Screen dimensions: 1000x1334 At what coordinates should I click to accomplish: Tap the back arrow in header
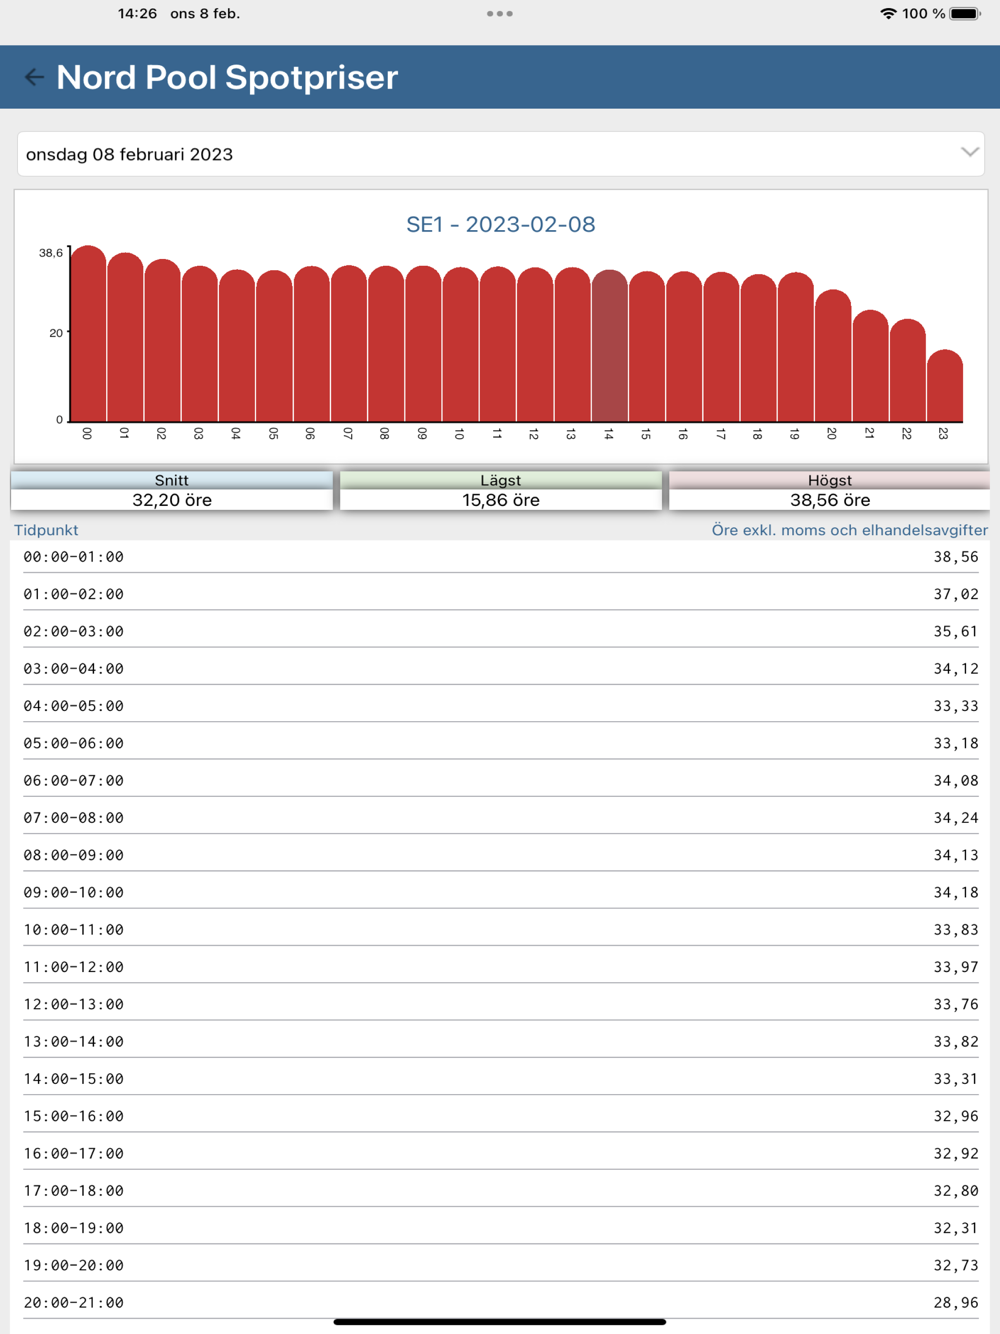[x=34, y=77]
